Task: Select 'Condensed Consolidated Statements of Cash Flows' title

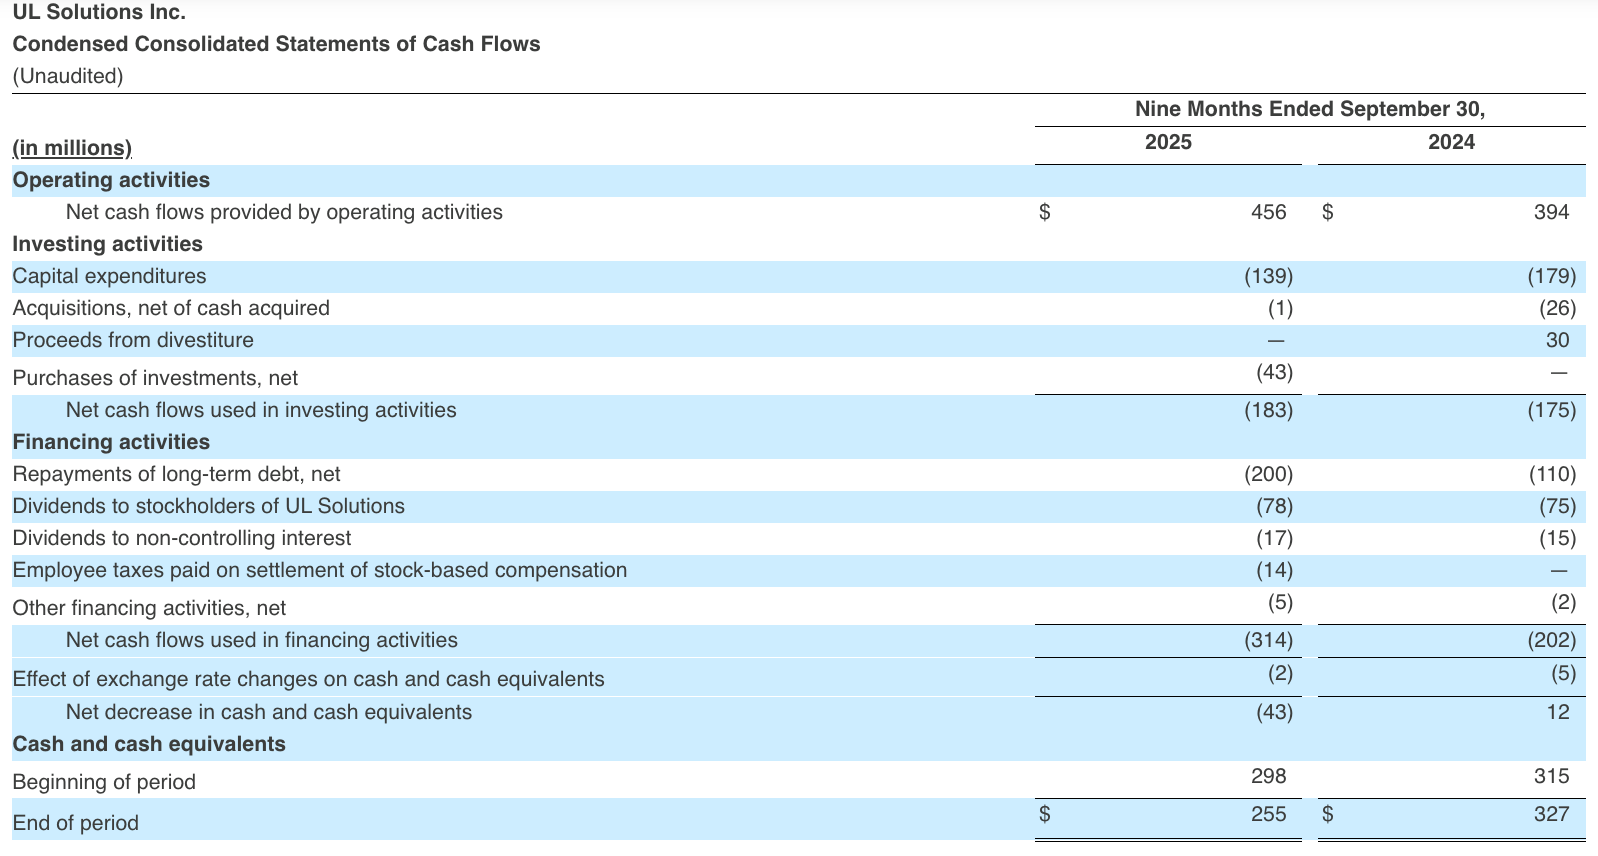Action: coord(276,44)
